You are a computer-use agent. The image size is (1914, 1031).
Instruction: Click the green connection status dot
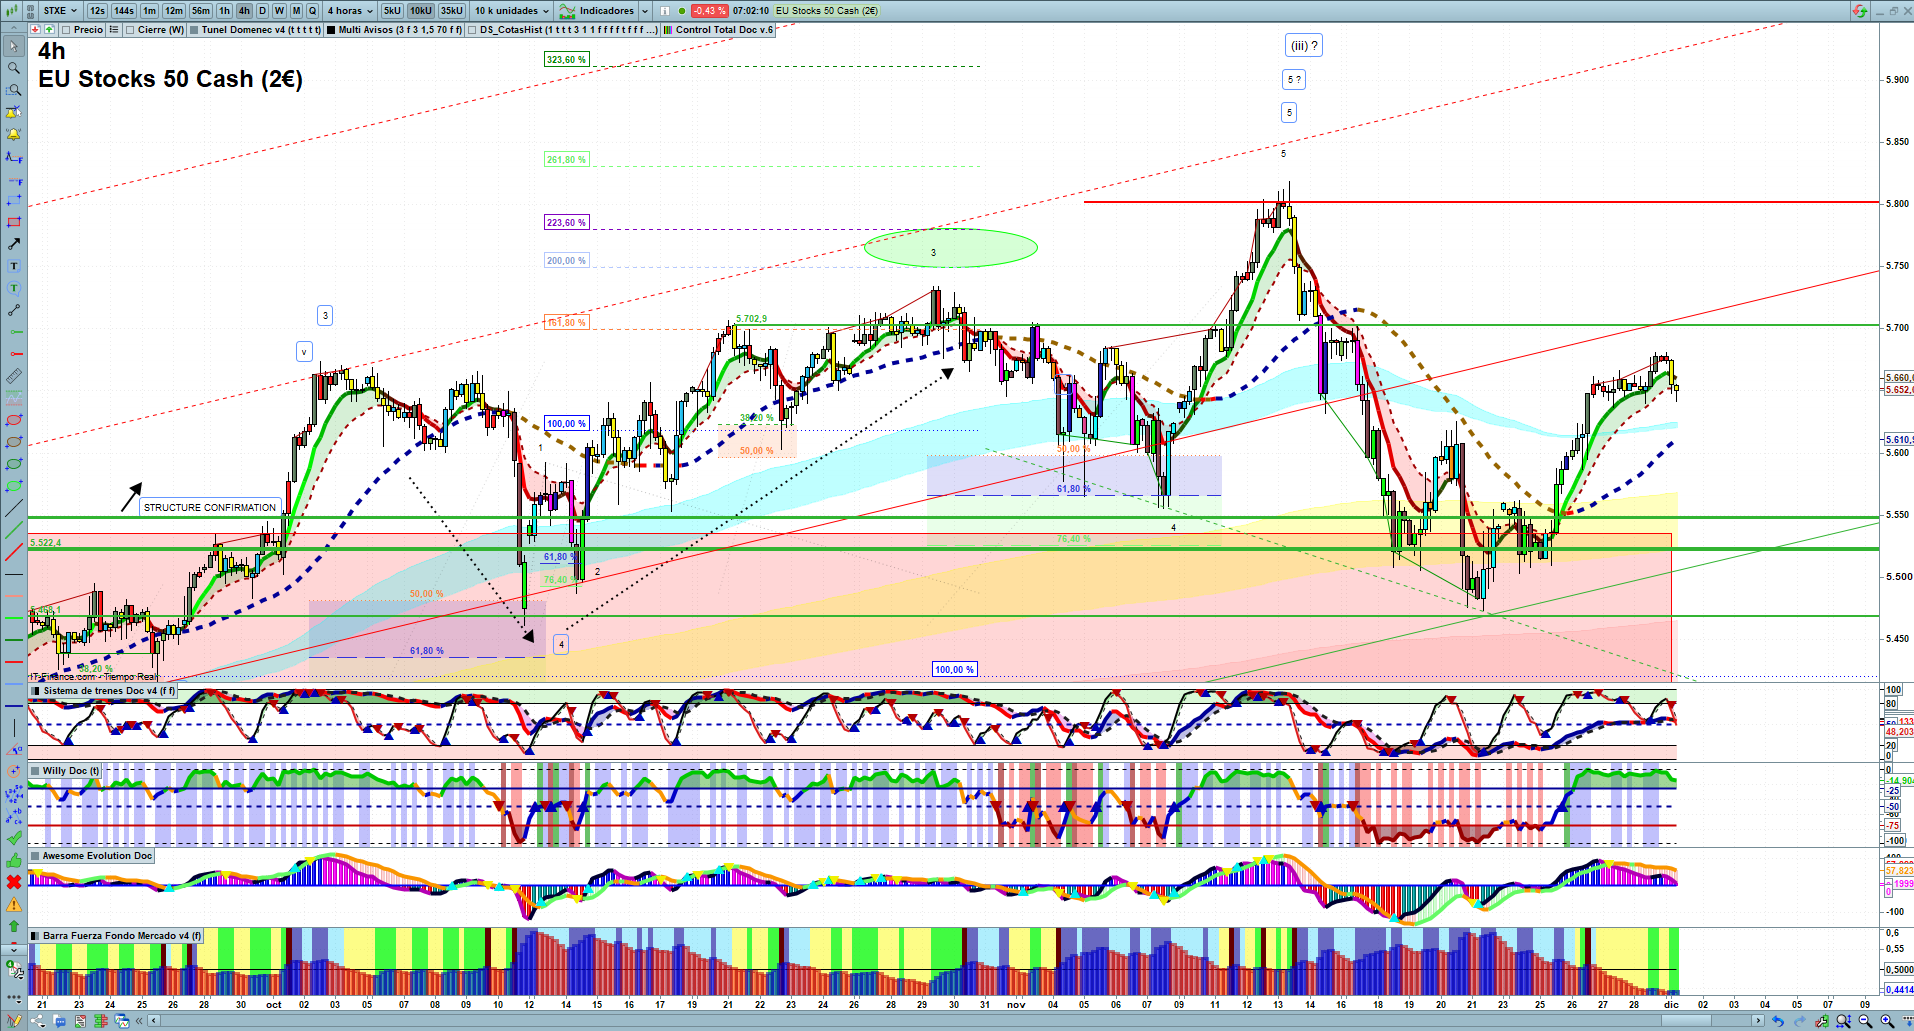[682, 11]
